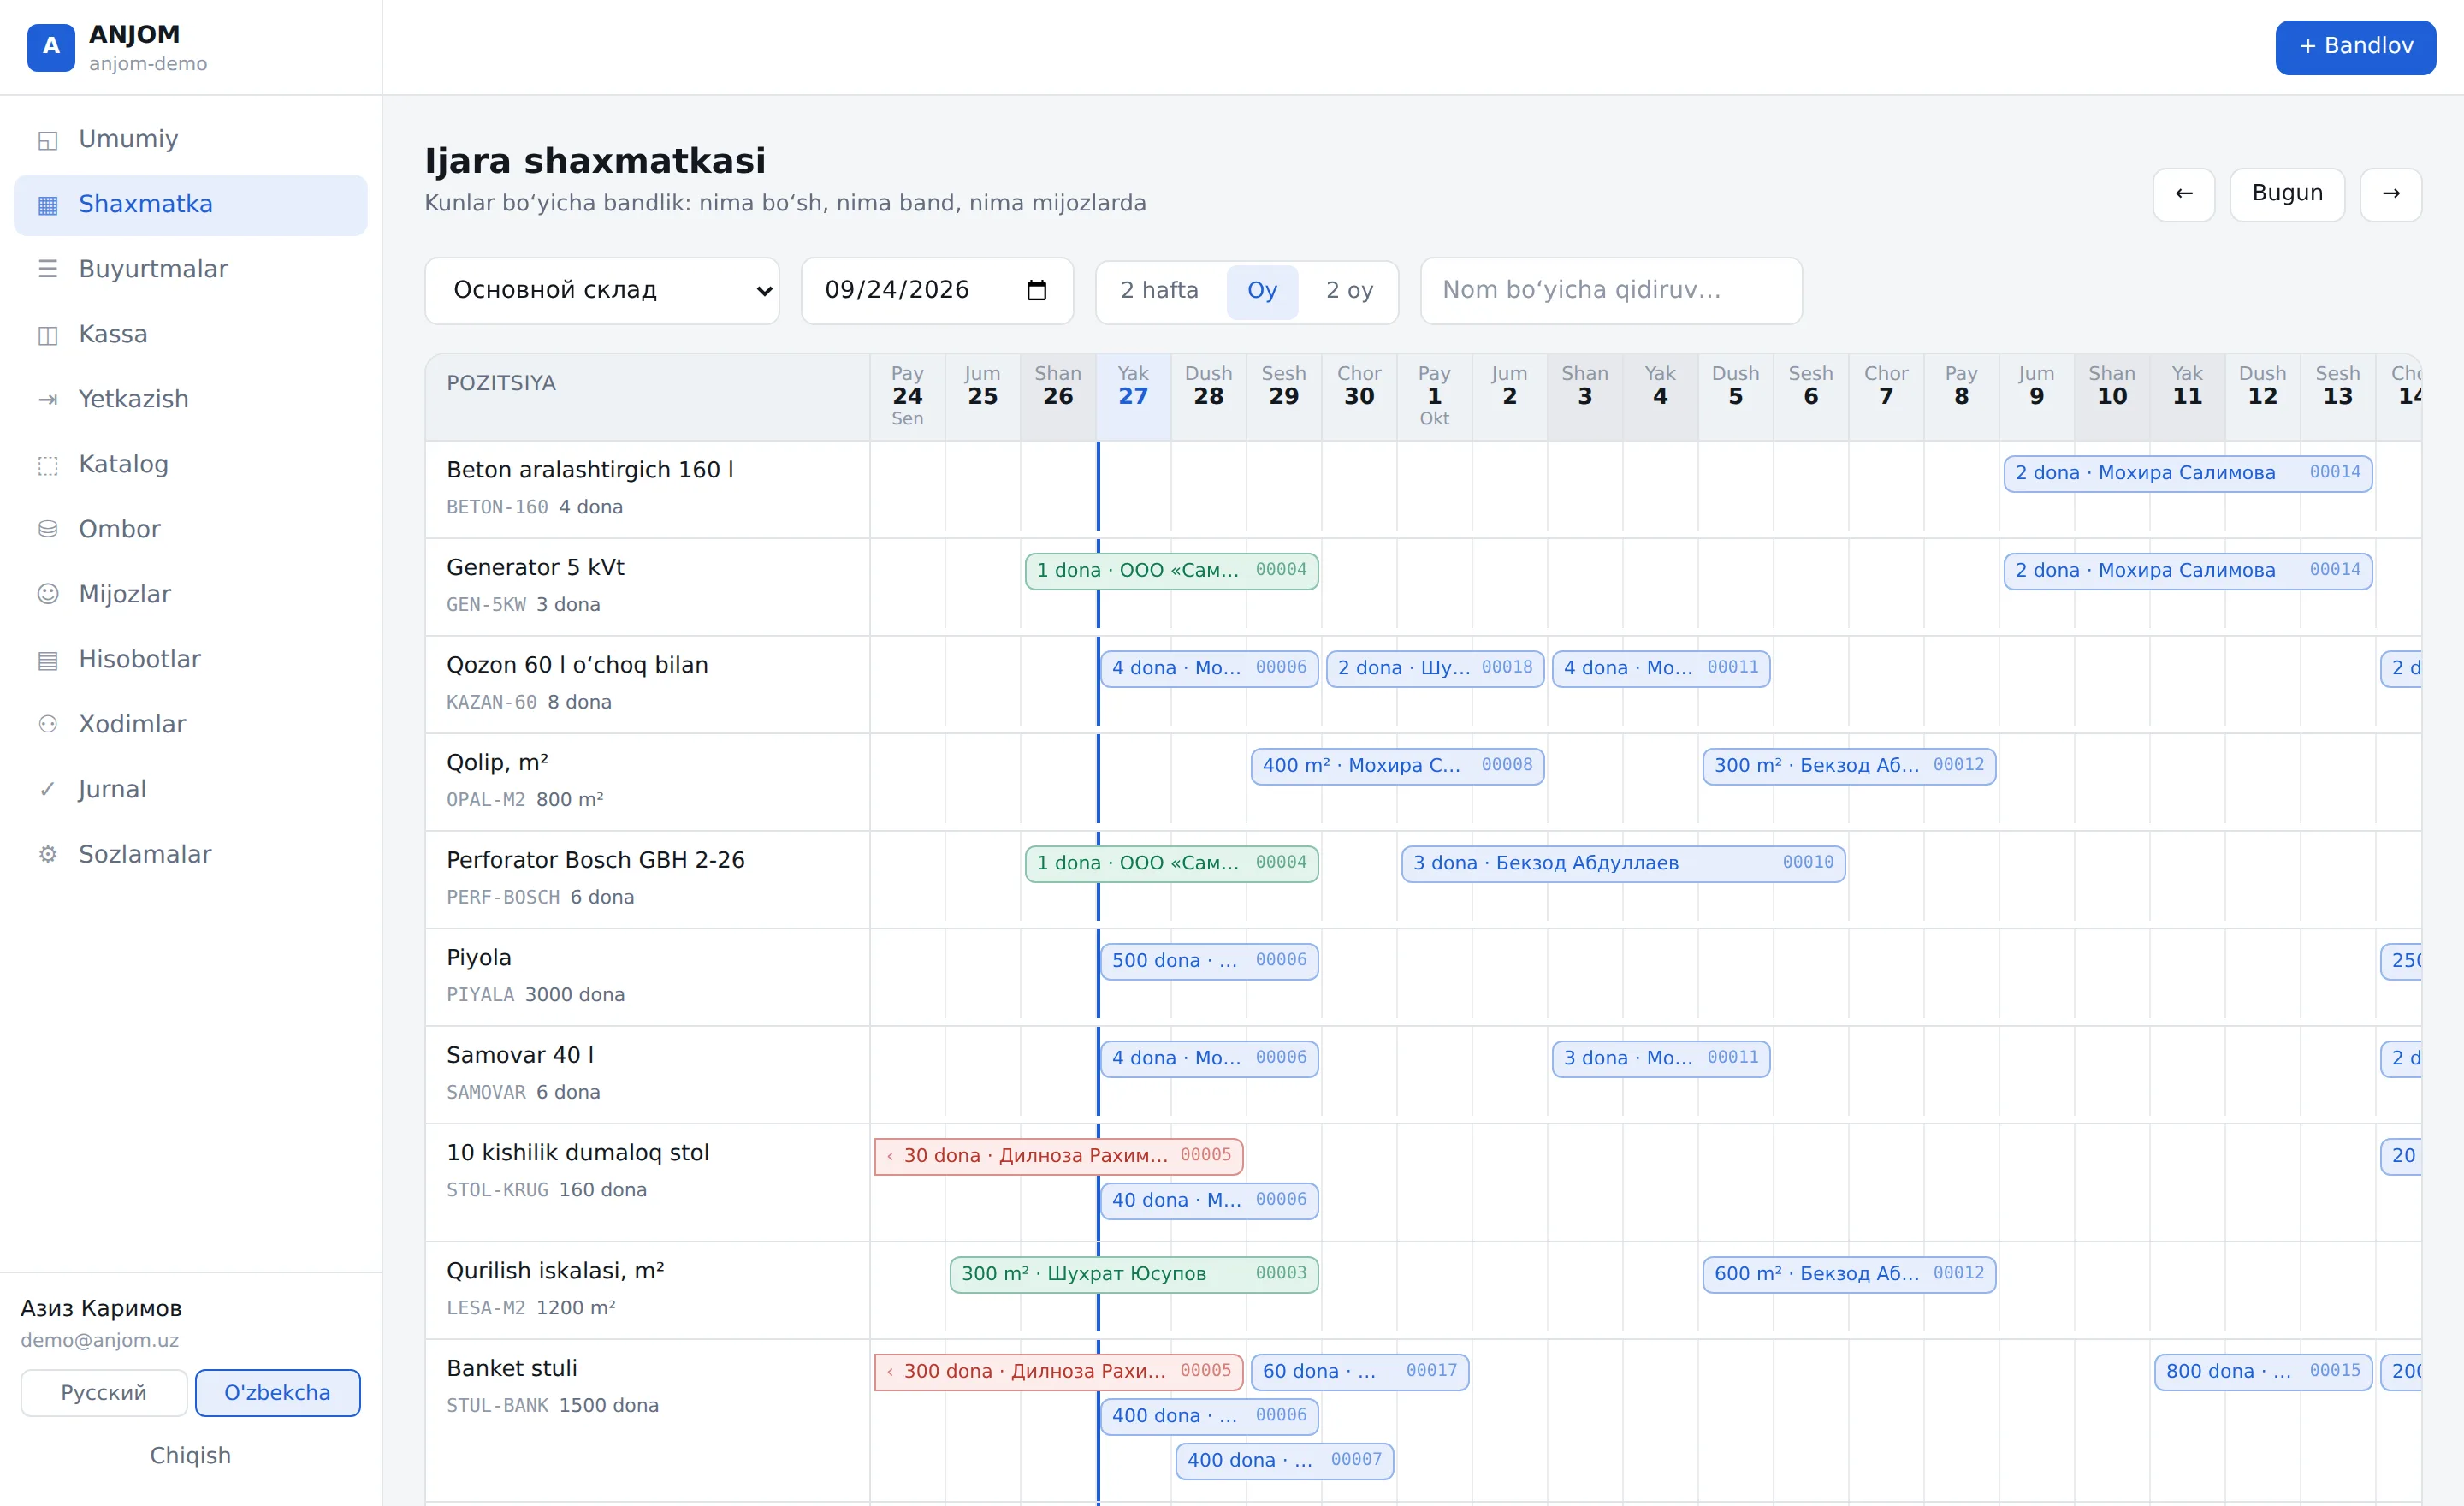Select the 2 oy range option

(x=1349, y=291)
